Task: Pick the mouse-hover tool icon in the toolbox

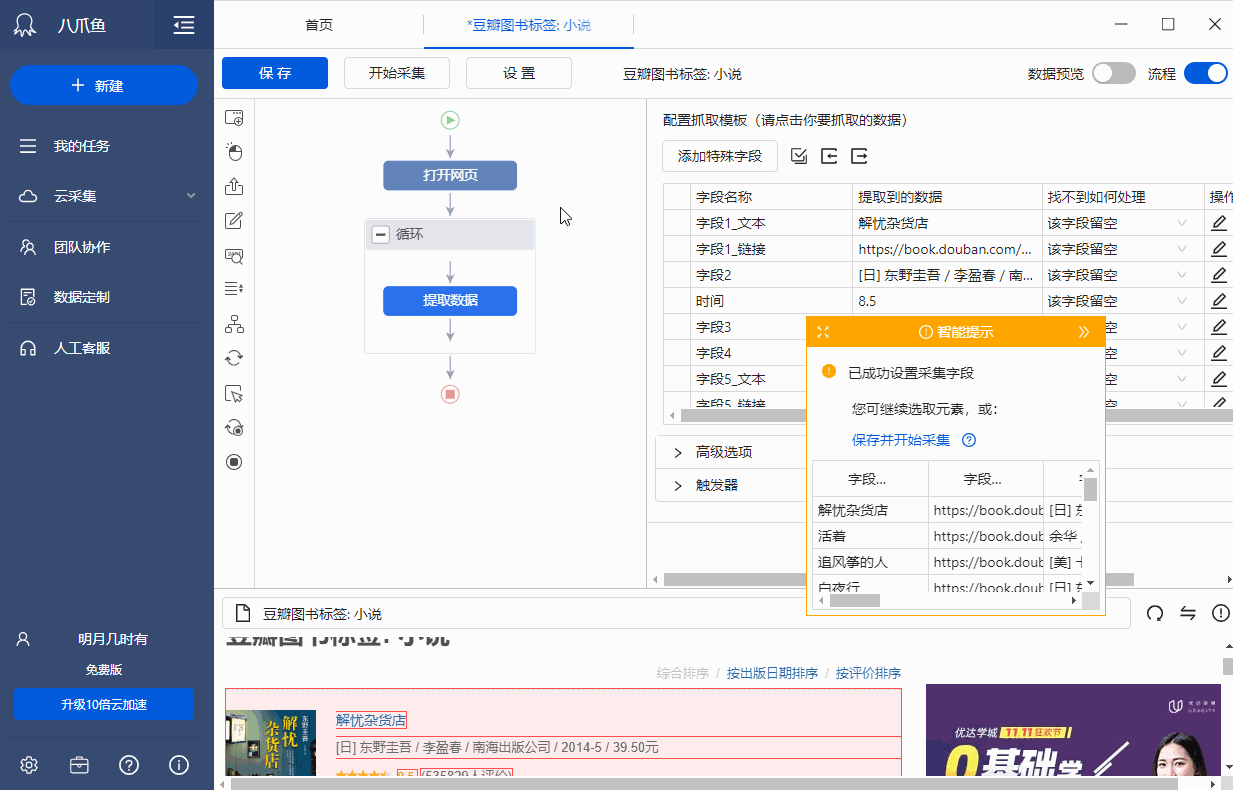Action: click(x=234, y=393)
